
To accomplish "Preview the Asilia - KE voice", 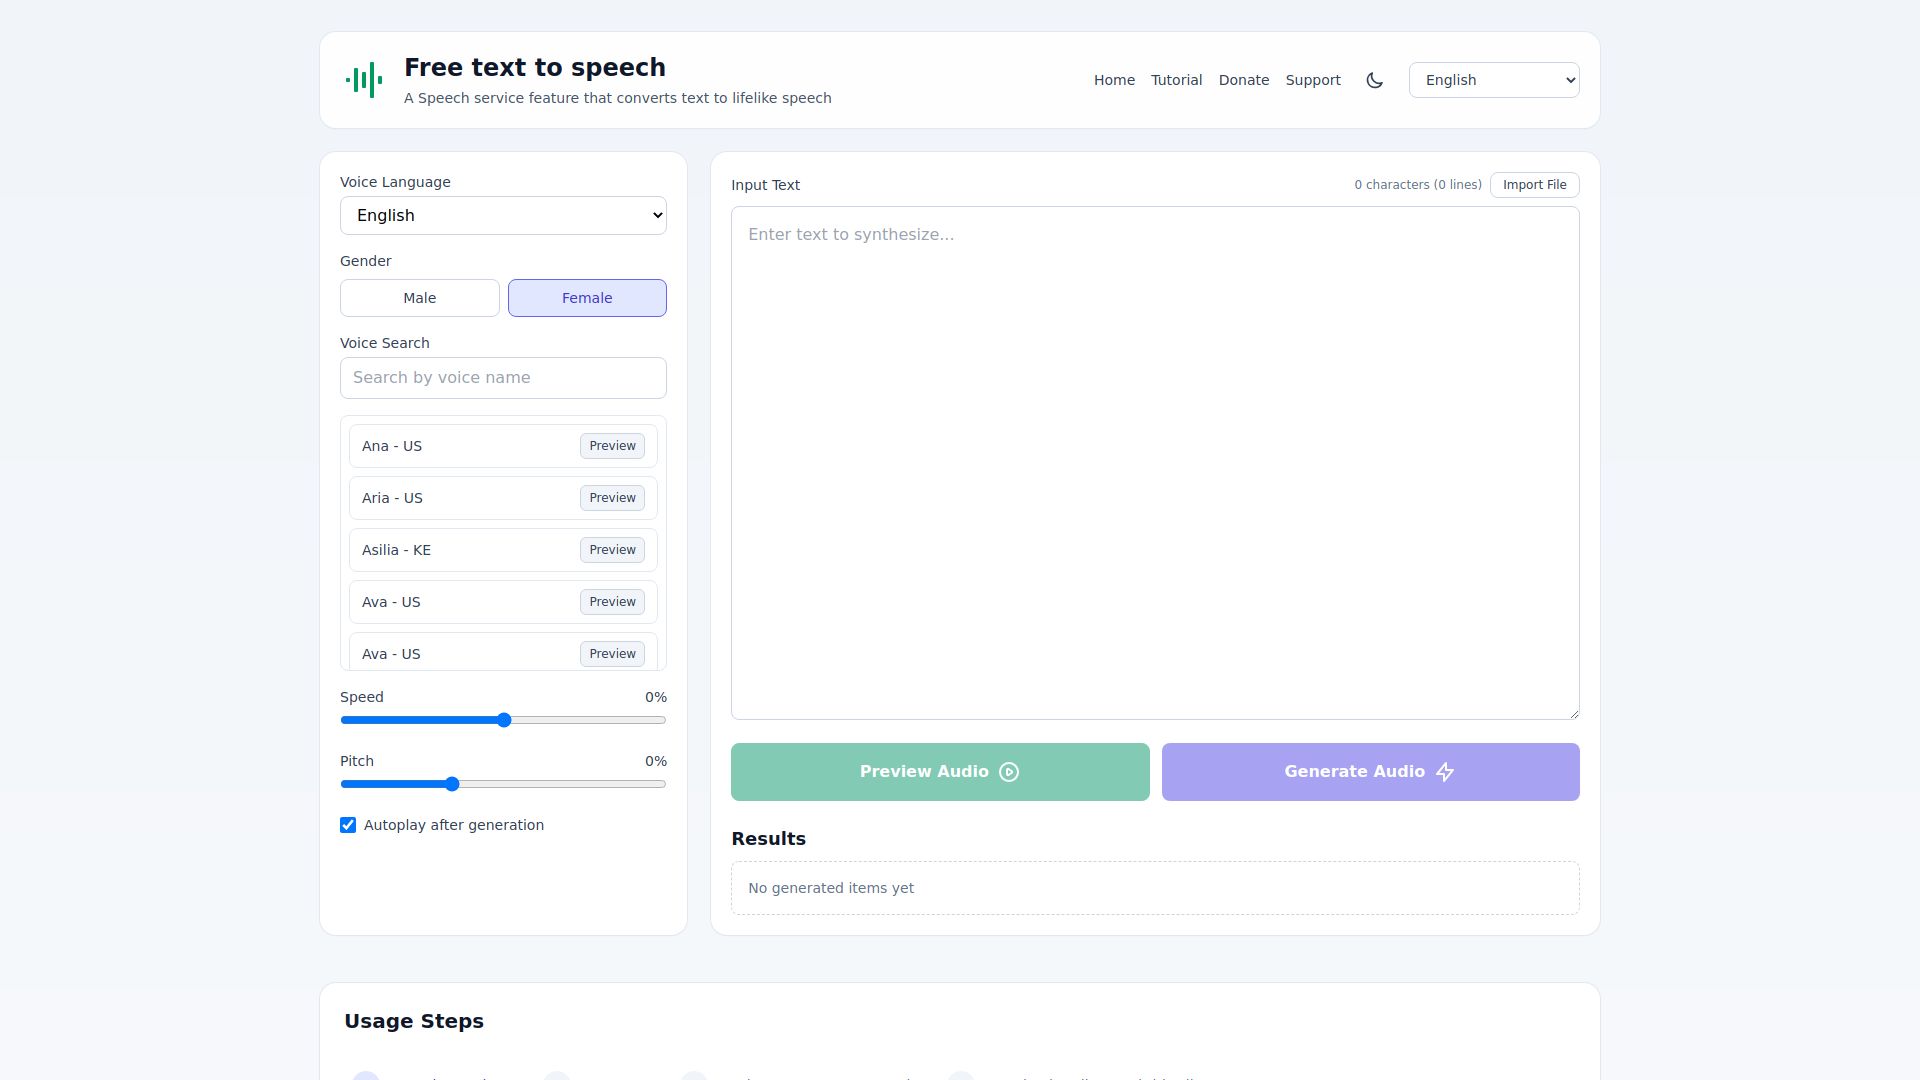I will [611, 550].
